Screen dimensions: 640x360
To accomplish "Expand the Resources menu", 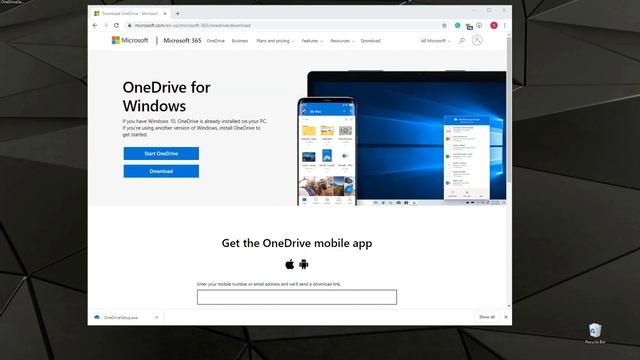I will point(342,41).
